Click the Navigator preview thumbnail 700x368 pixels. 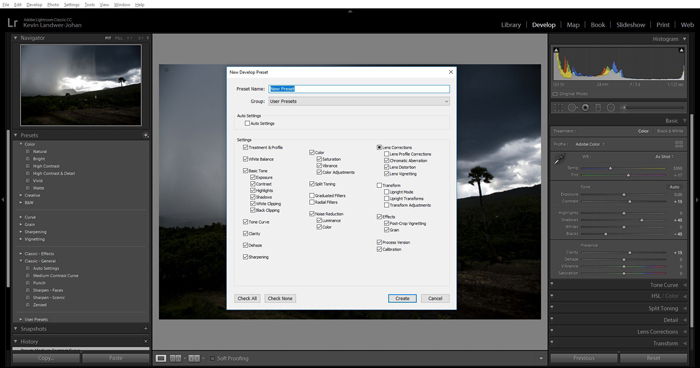(x=81, y=85)
